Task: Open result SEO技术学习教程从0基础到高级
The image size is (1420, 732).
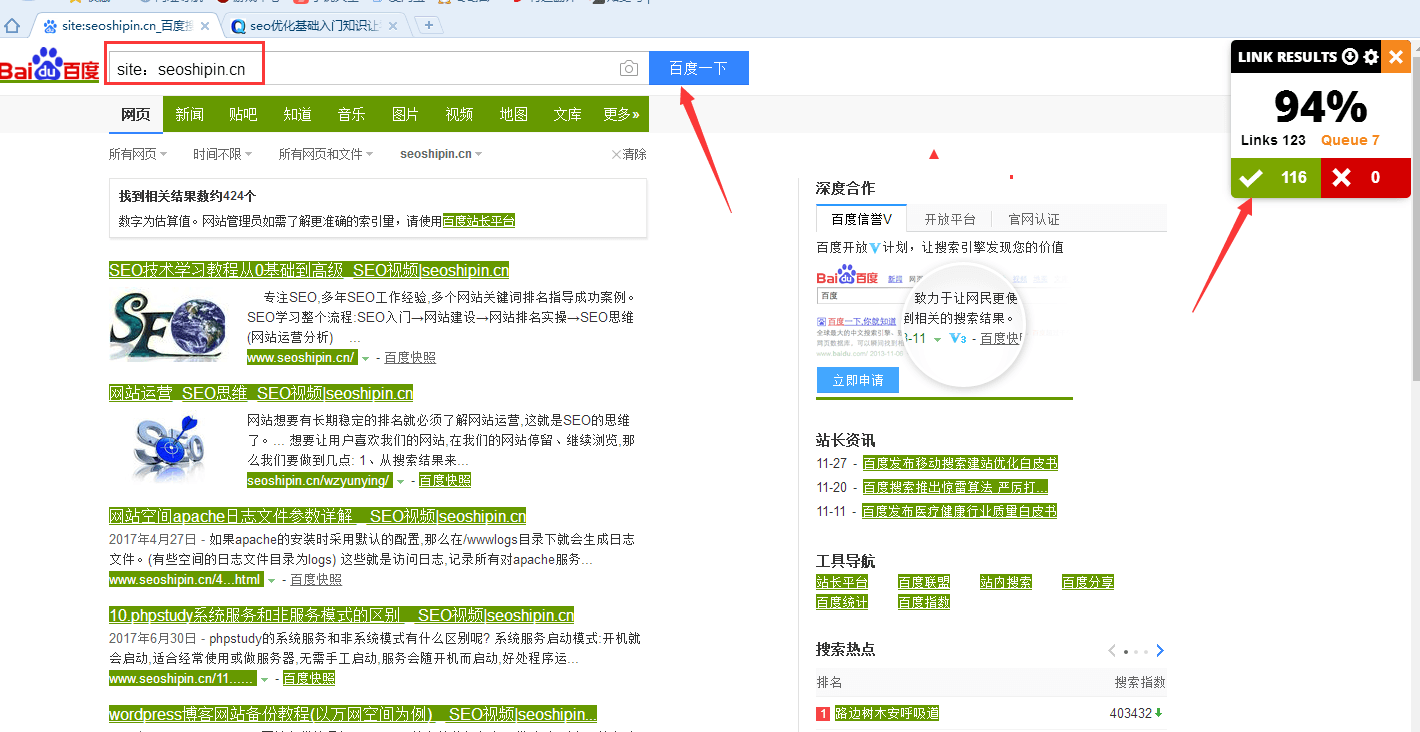Action: (309, 270)
